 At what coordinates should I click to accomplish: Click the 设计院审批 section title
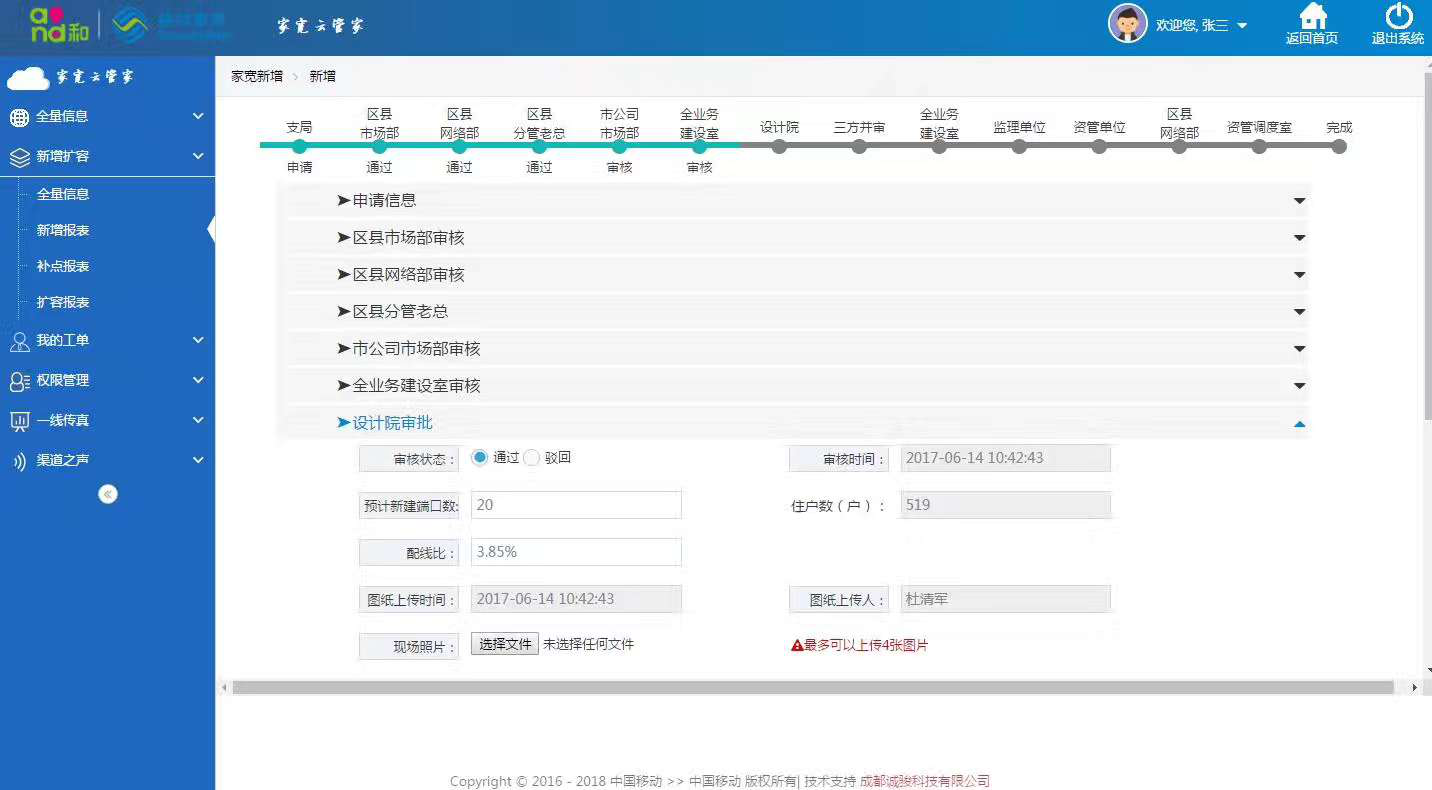click(392, 423)
